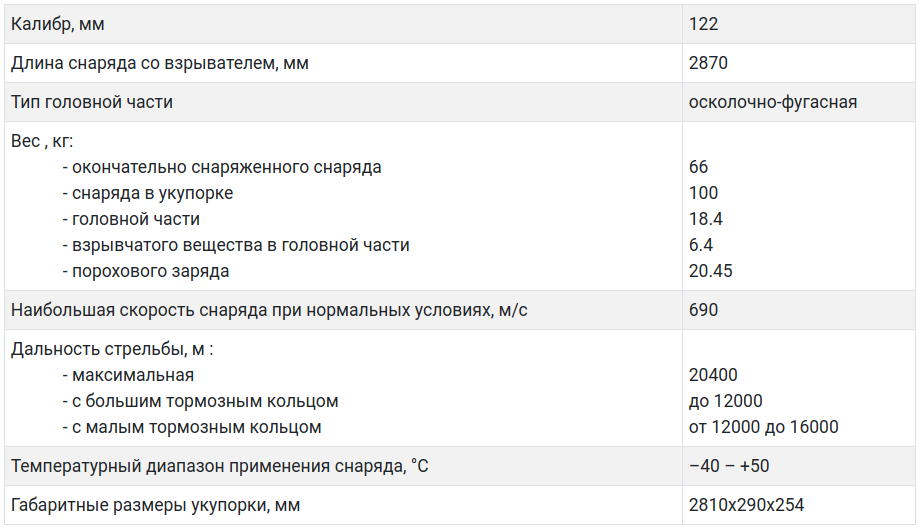Click 'с большим тормозным кольцом' line
The height and width of the screenshot is (530, 920).
pos(200,401)
